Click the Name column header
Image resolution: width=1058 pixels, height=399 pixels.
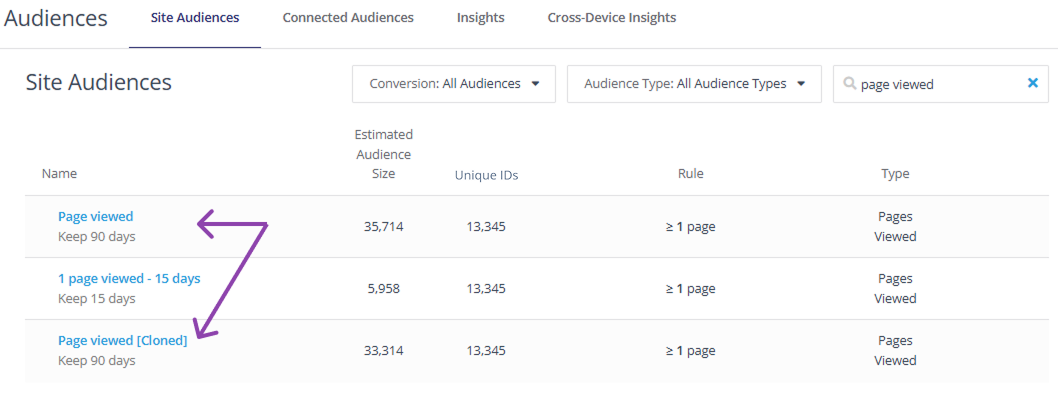coord(59,174)
